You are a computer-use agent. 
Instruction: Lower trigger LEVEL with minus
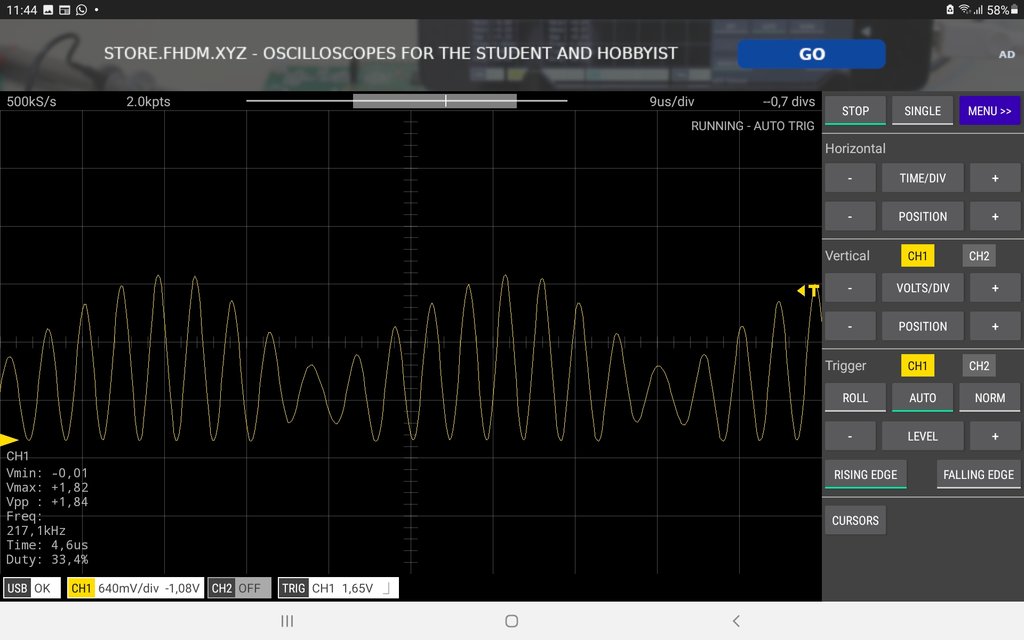850,436
